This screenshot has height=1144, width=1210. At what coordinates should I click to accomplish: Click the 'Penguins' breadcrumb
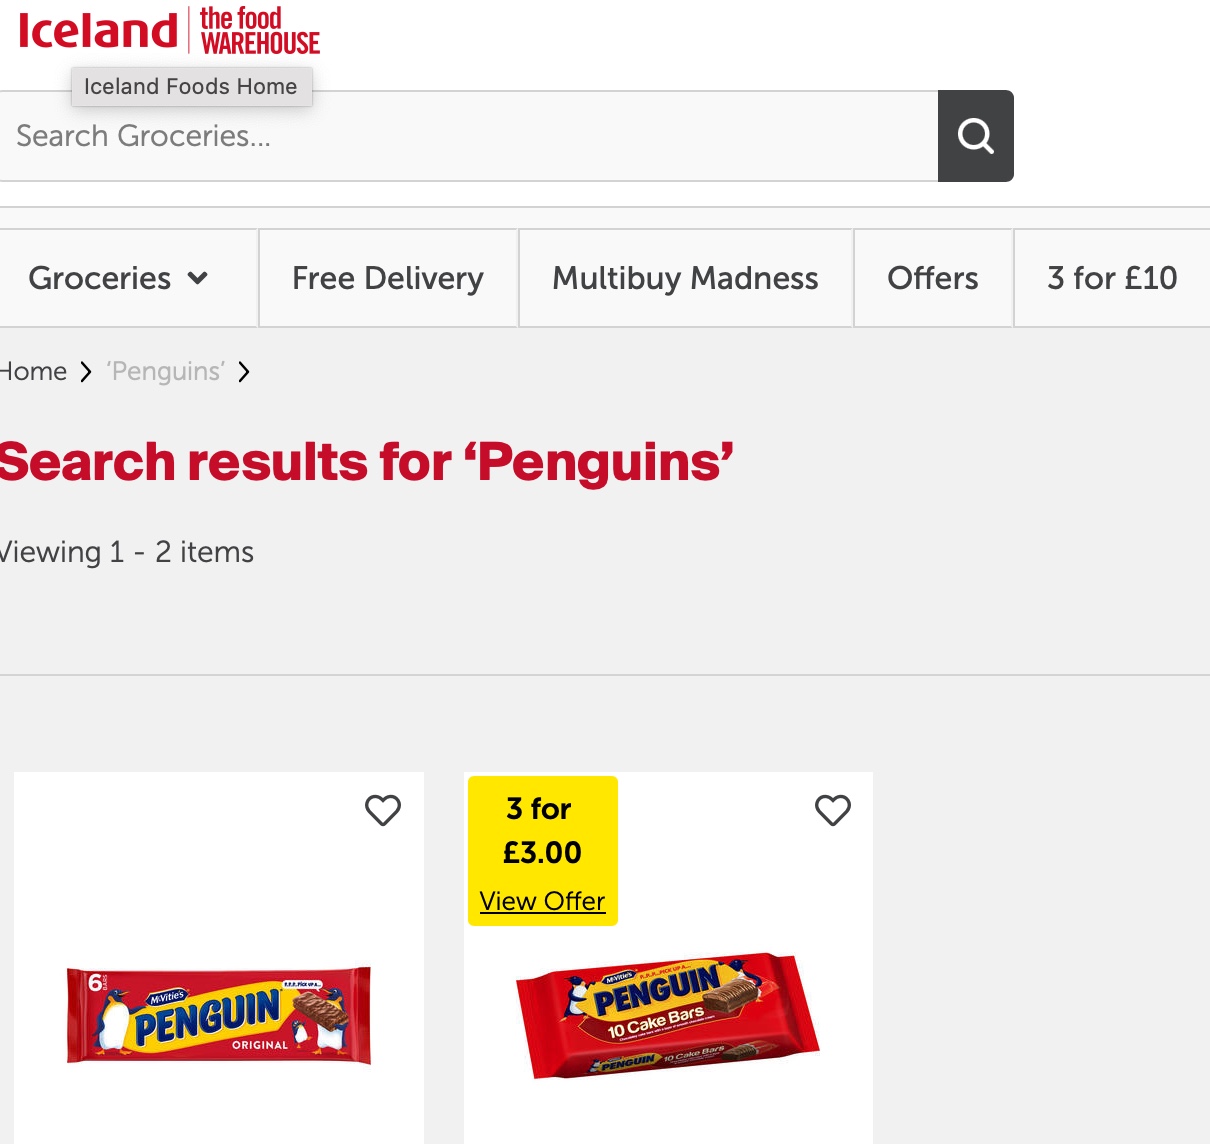[x=166, y=372]
